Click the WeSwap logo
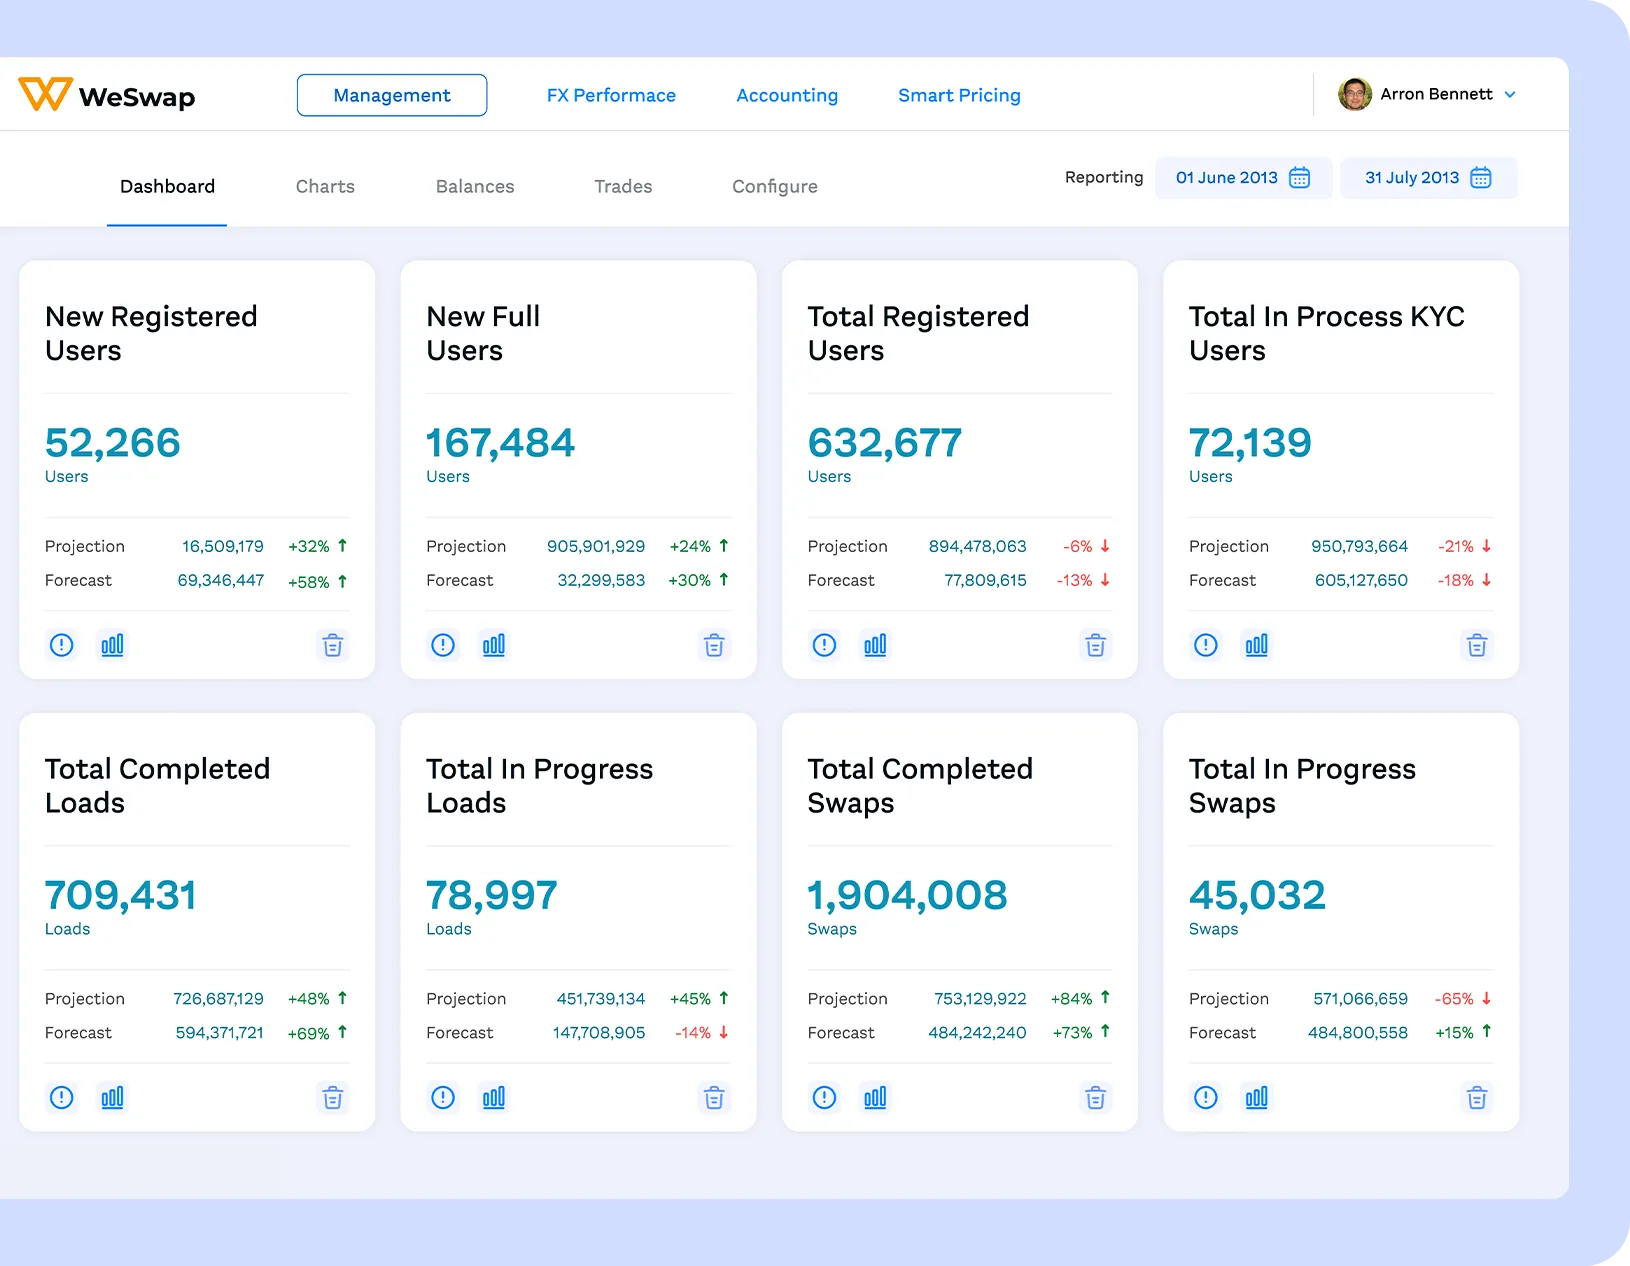1630x1266 pixels. (x=107, y=95)
